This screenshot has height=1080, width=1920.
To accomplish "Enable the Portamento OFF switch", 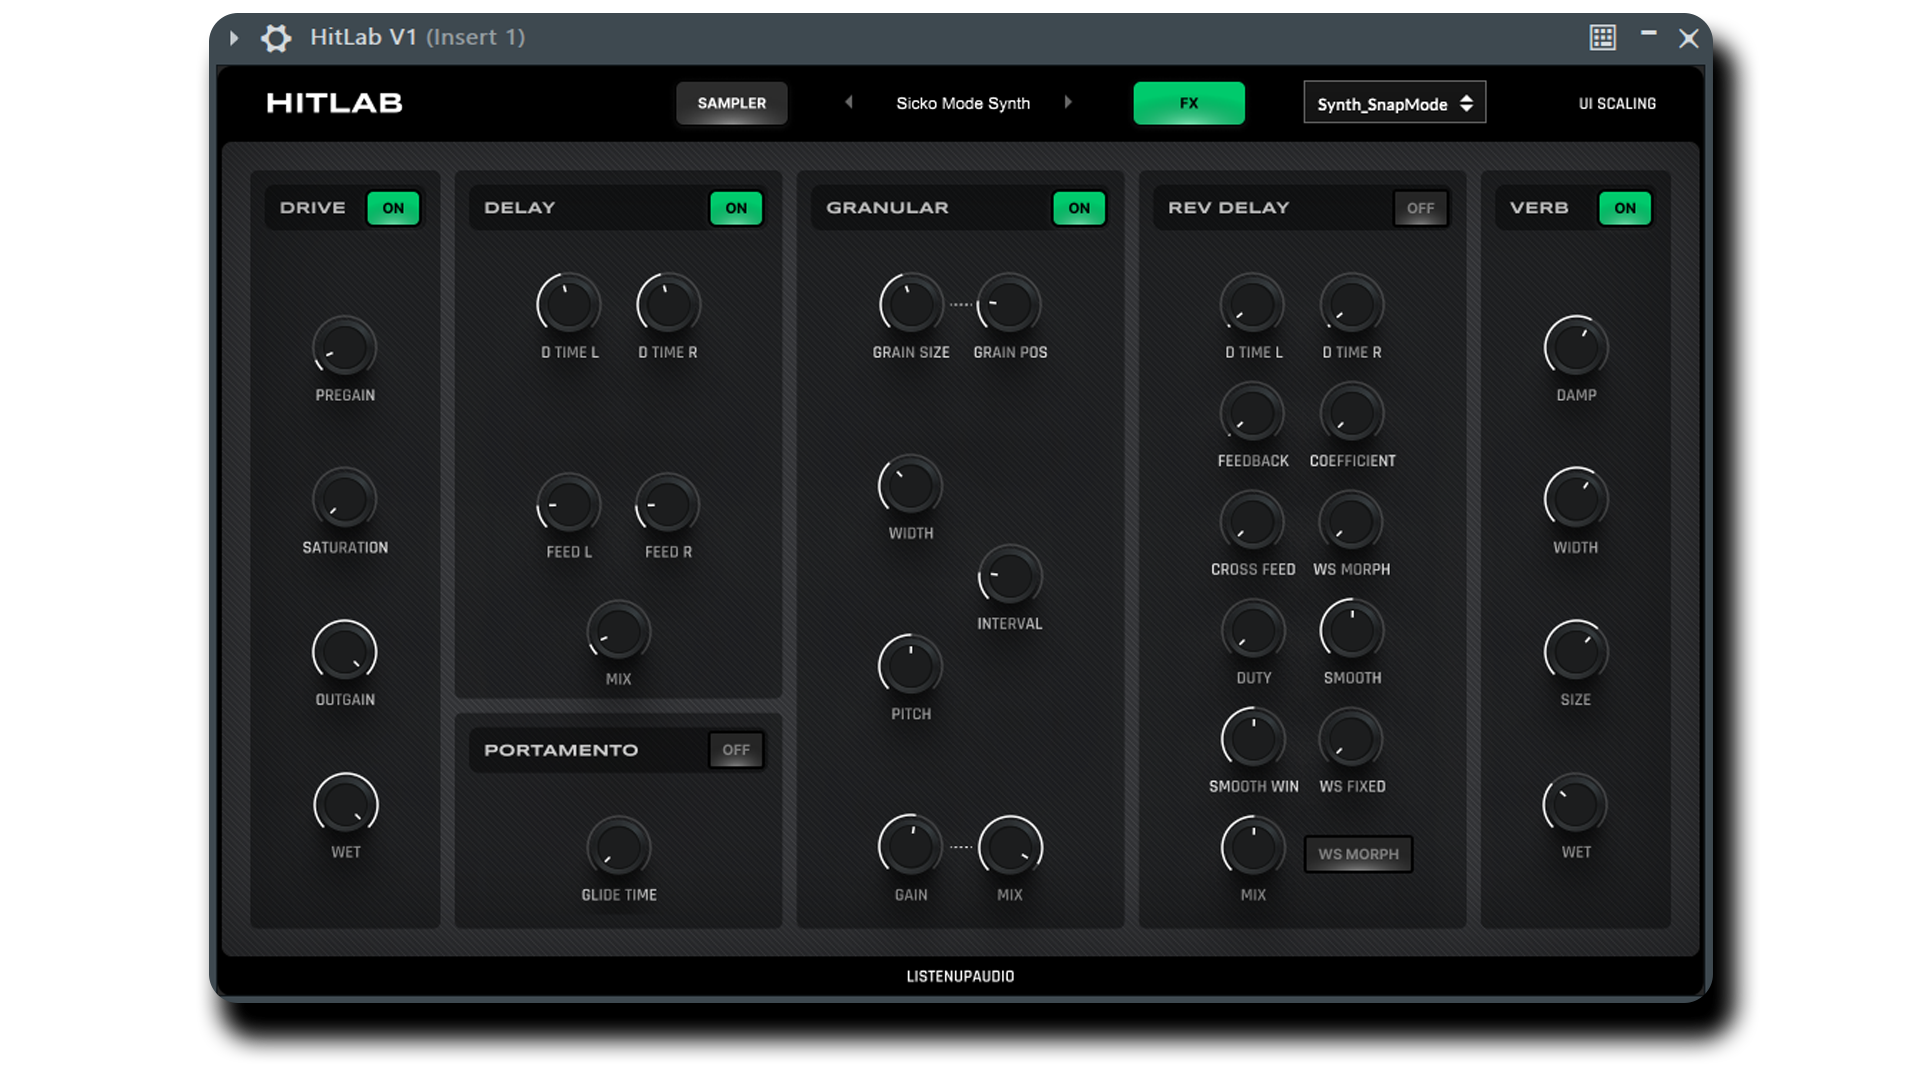I will click(x=735, y=750).
